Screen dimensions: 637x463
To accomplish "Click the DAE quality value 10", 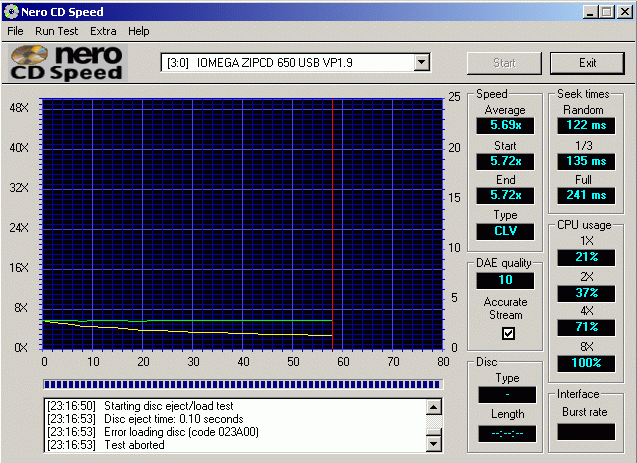I will click(505, 280).
